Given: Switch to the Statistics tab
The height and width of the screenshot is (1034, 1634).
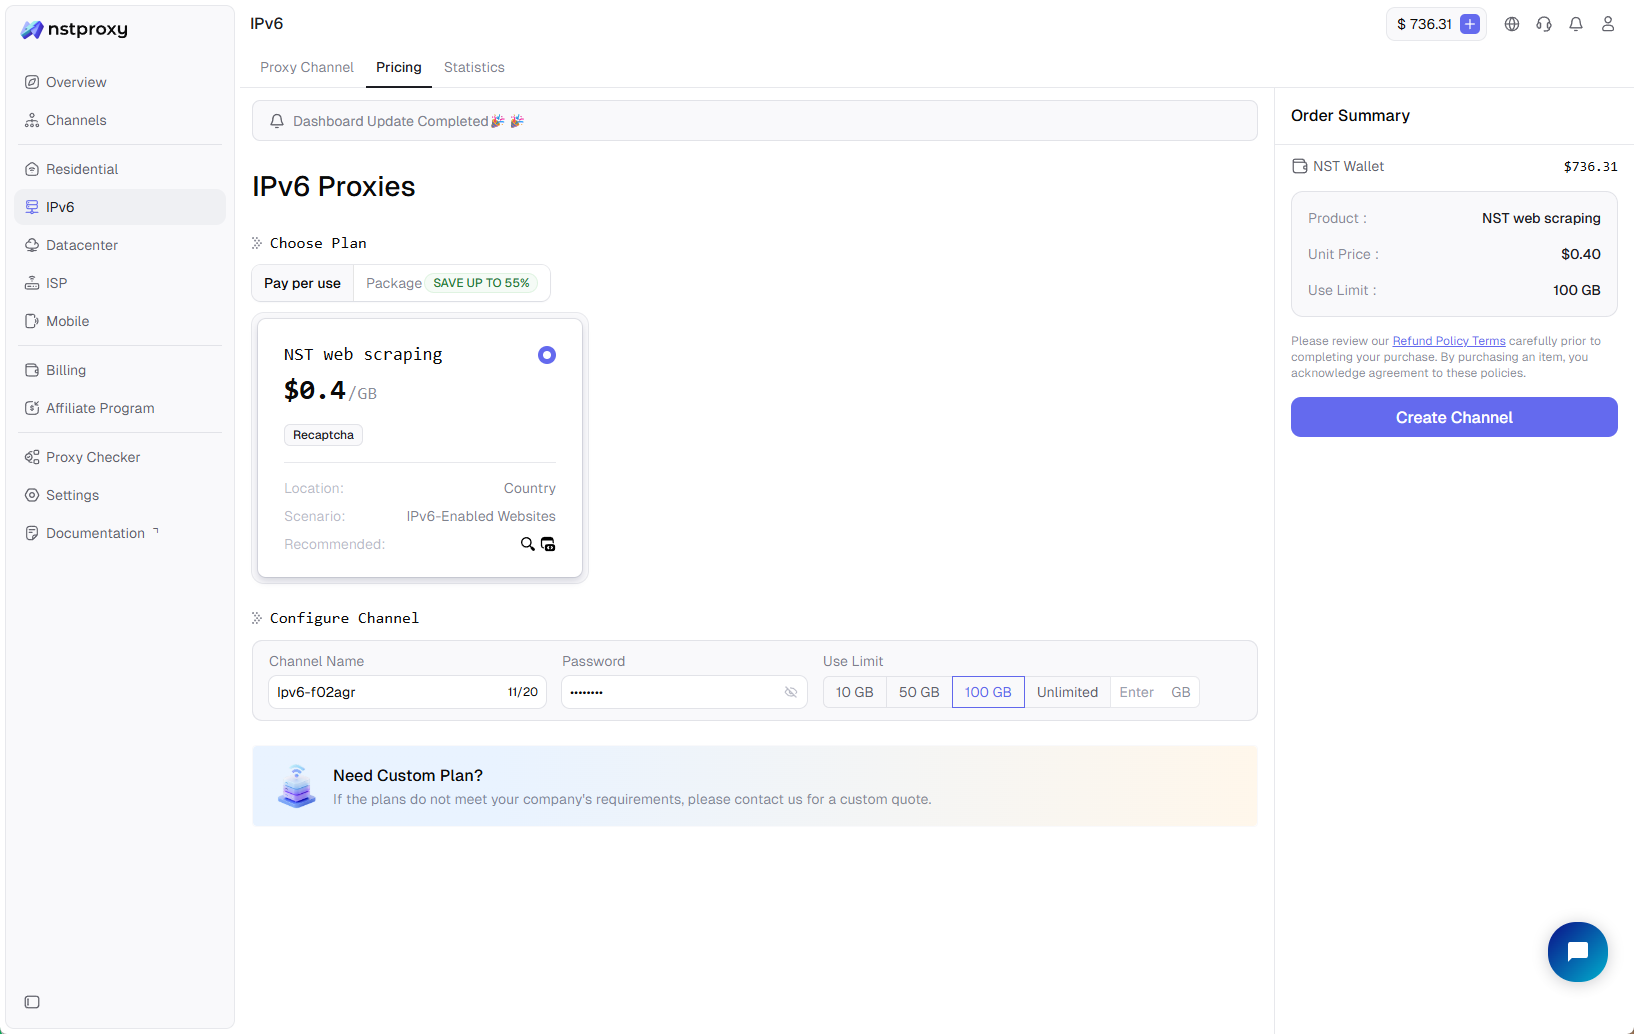Looking at the screenshot, I should (x=474, y=67).
